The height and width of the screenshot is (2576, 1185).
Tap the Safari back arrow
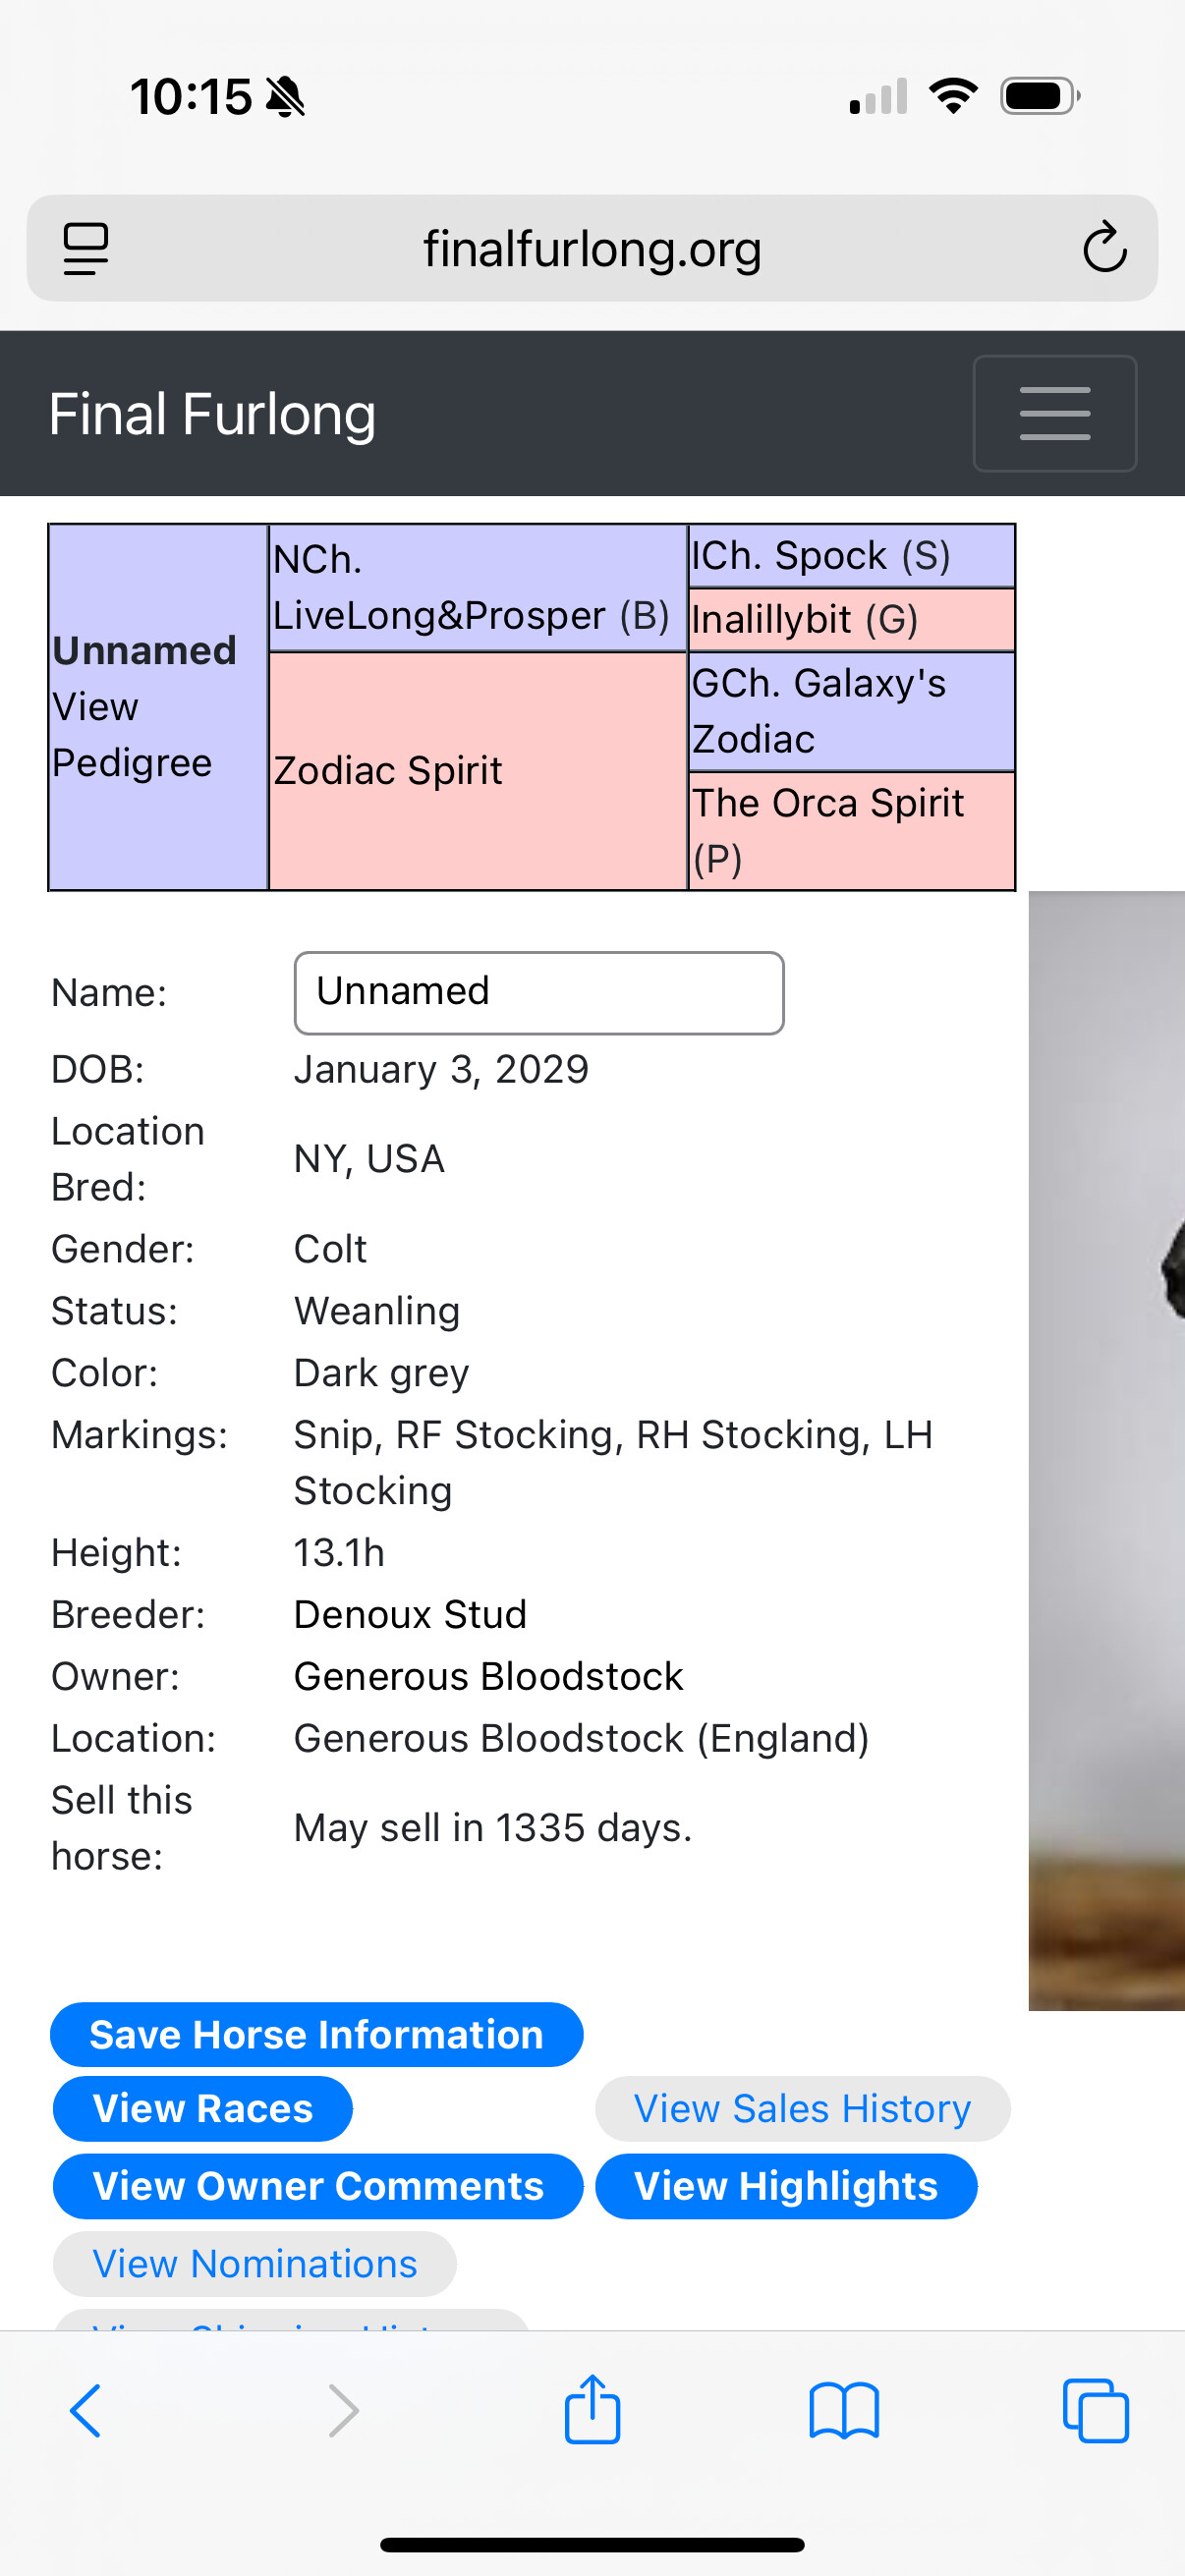point(86,2411)
